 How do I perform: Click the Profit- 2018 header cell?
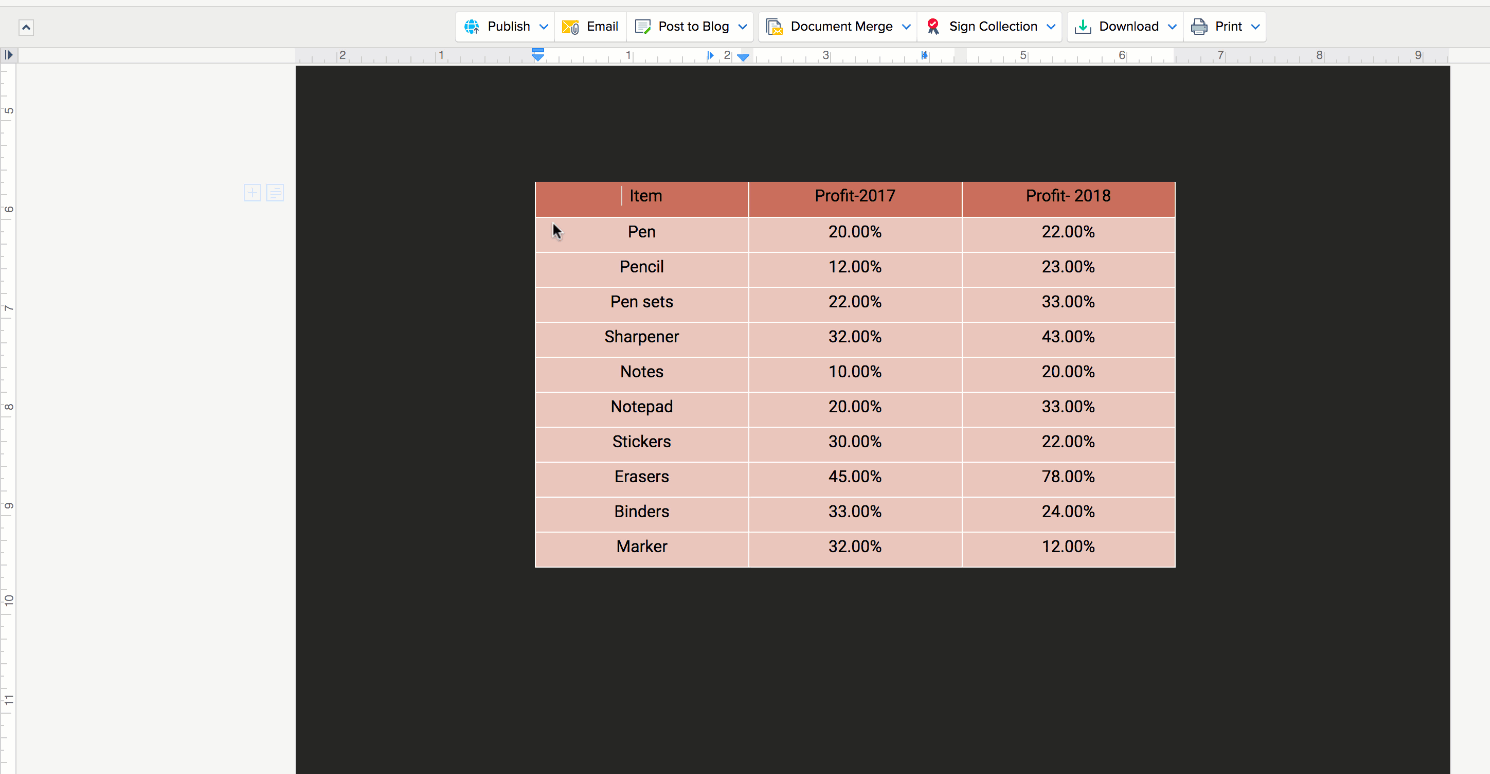(1069, 199)
